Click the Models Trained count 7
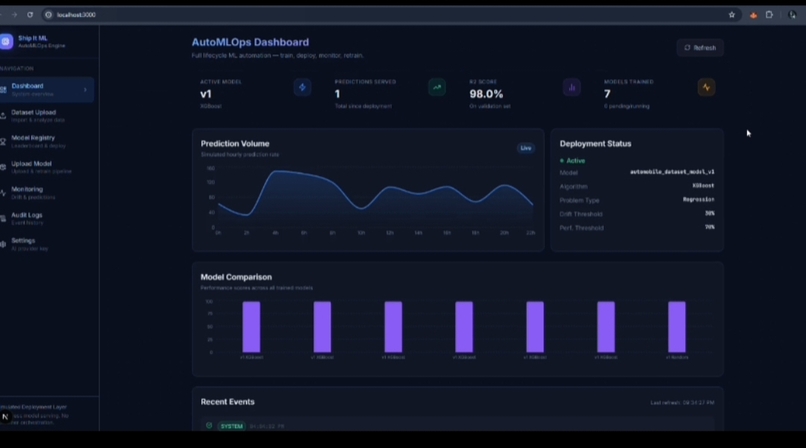 click(x=607, y=94)
